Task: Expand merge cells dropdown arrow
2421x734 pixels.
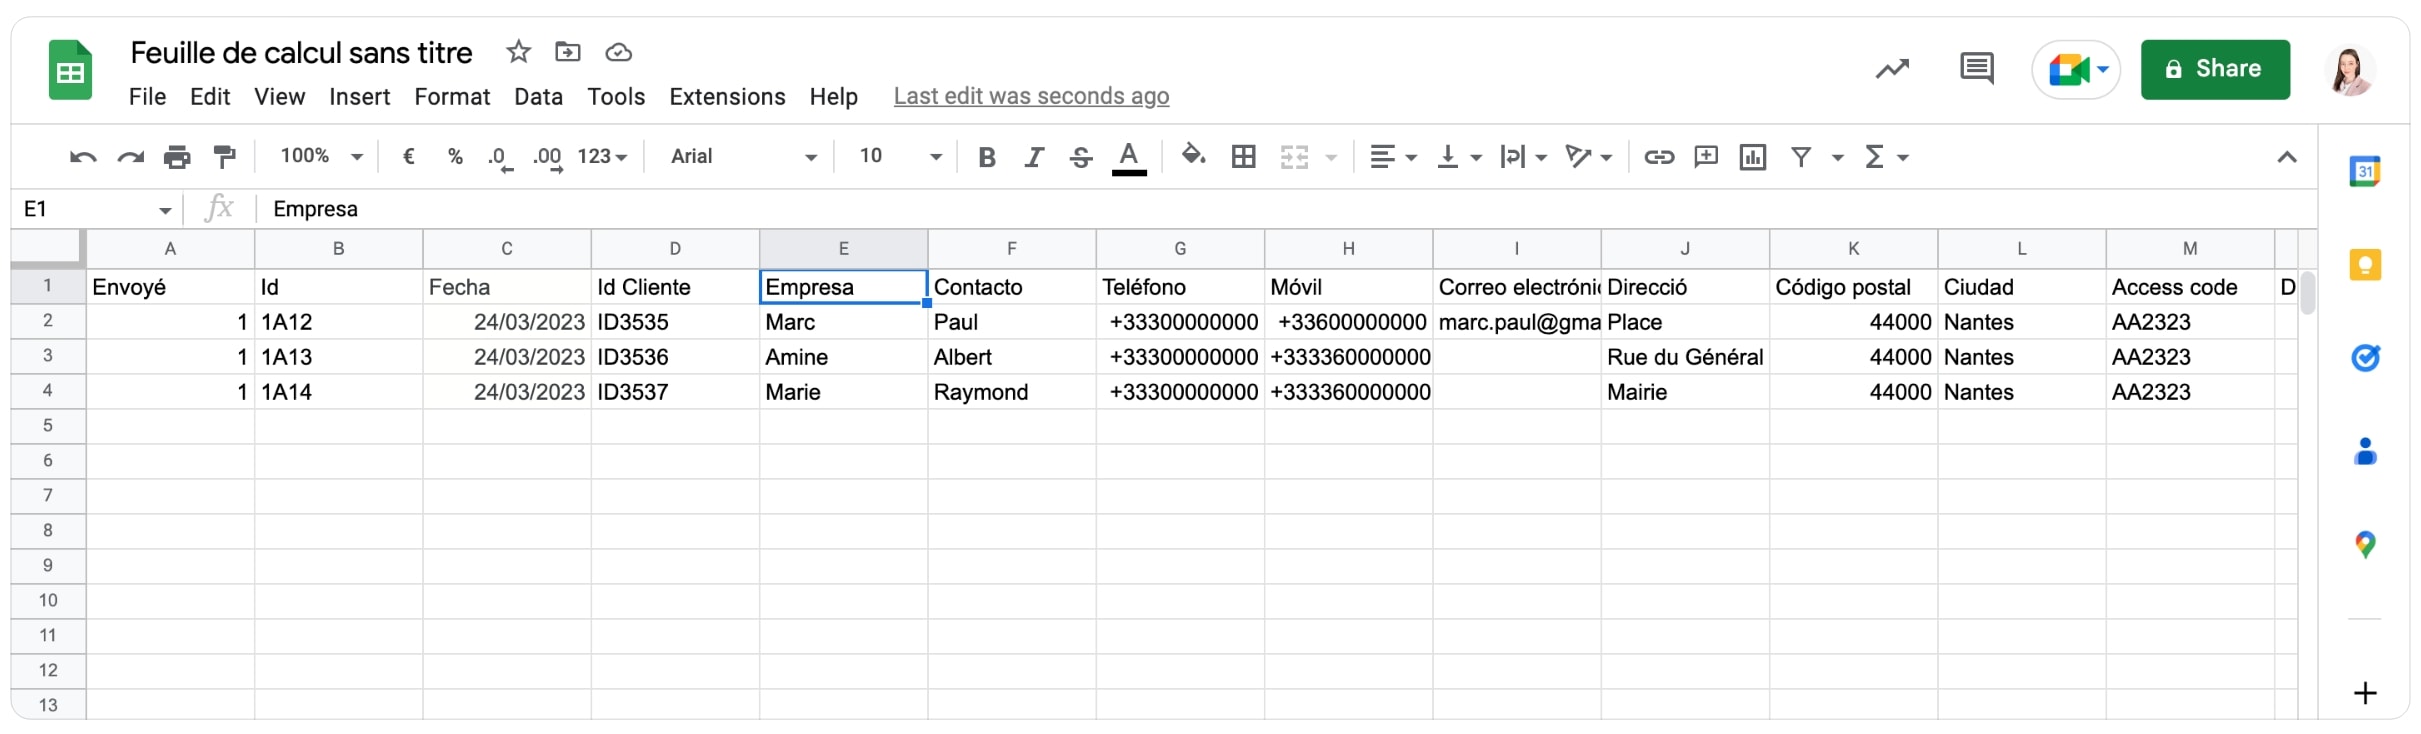Action: coord(1331,158)
